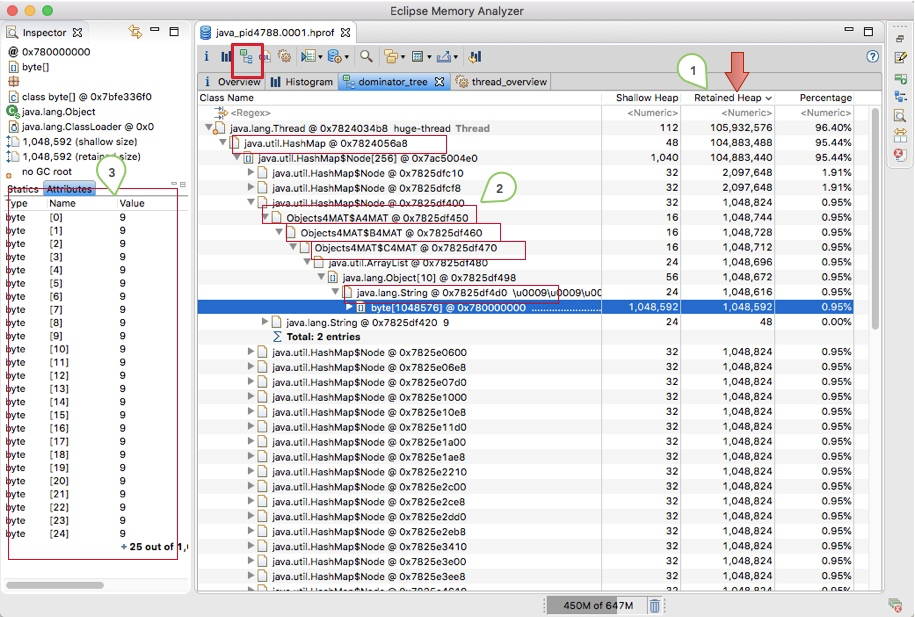Open thread overview via gear toolbar icon
The image size is (915, 617).
click(x=284, y=57)
